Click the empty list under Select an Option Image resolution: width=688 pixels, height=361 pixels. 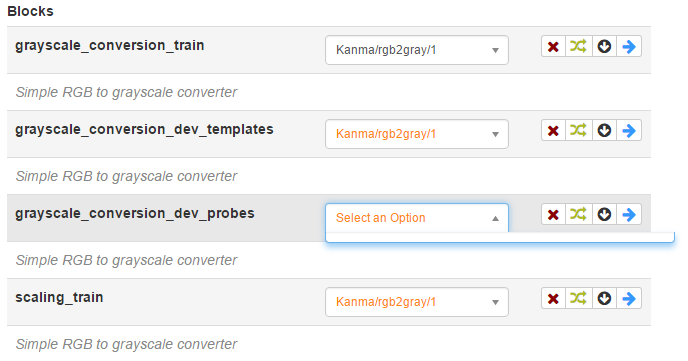click(x=500, y=237)
